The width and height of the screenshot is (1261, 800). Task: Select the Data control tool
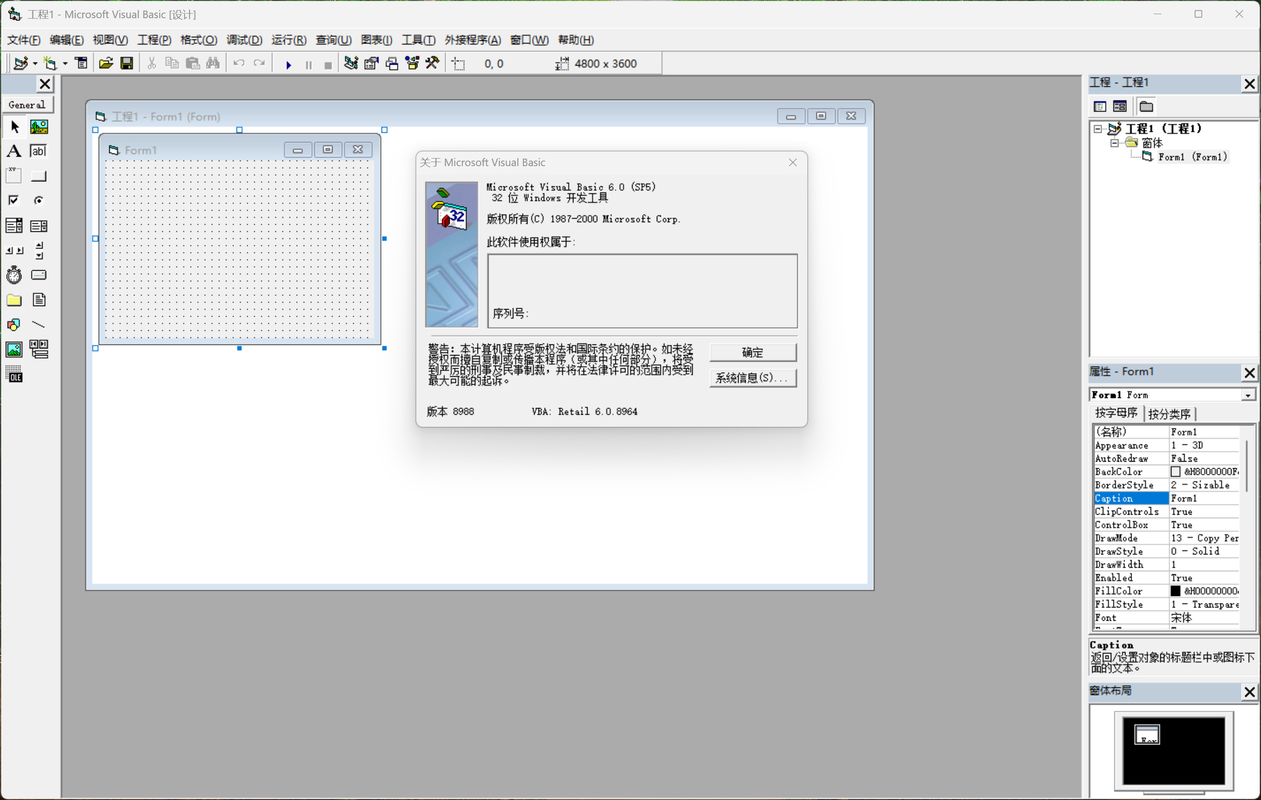point(39,350)
